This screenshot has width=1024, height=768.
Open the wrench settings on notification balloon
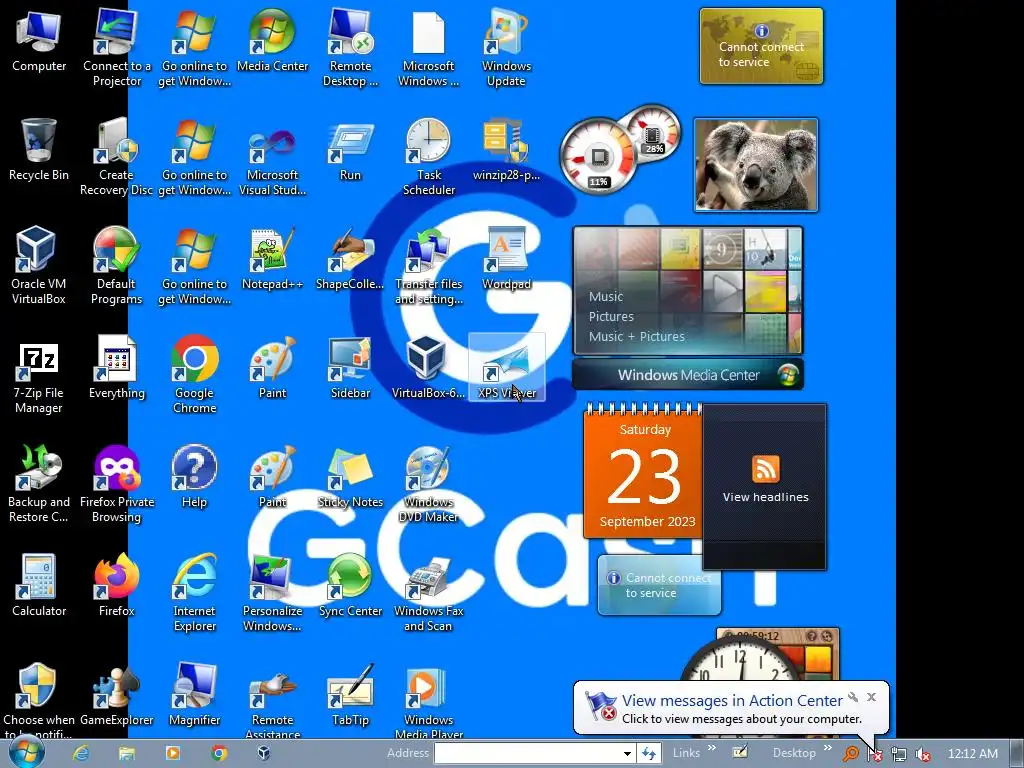click(x=853, y=697)
